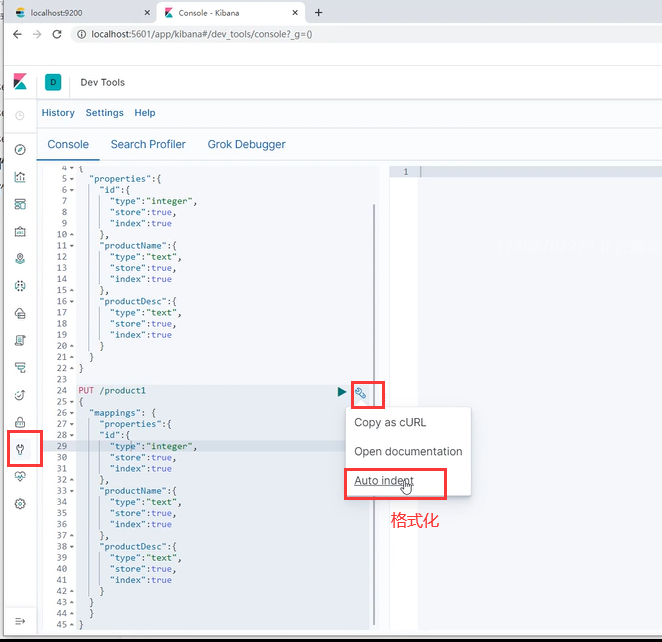Screen dimensions: 662x642
Task: Collapse the fold arrow on line 16
Action: (72, 301)
